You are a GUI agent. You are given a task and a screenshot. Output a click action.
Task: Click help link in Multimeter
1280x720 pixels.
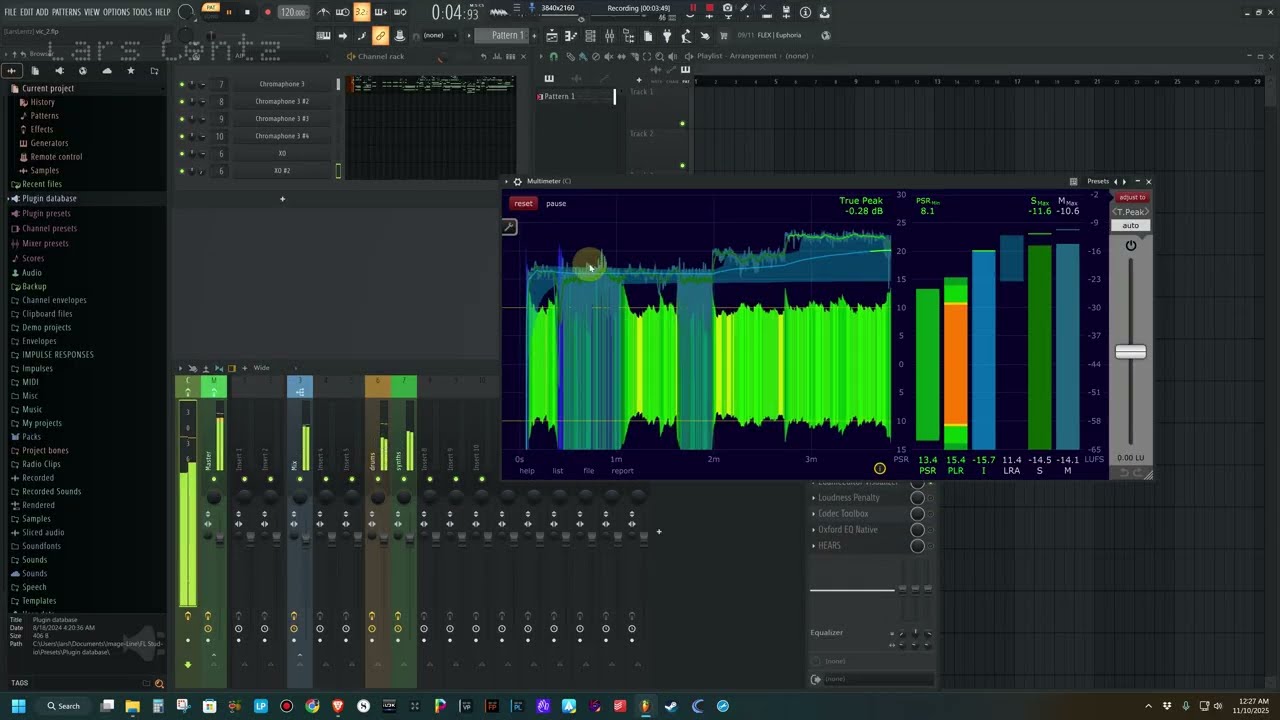527,471
